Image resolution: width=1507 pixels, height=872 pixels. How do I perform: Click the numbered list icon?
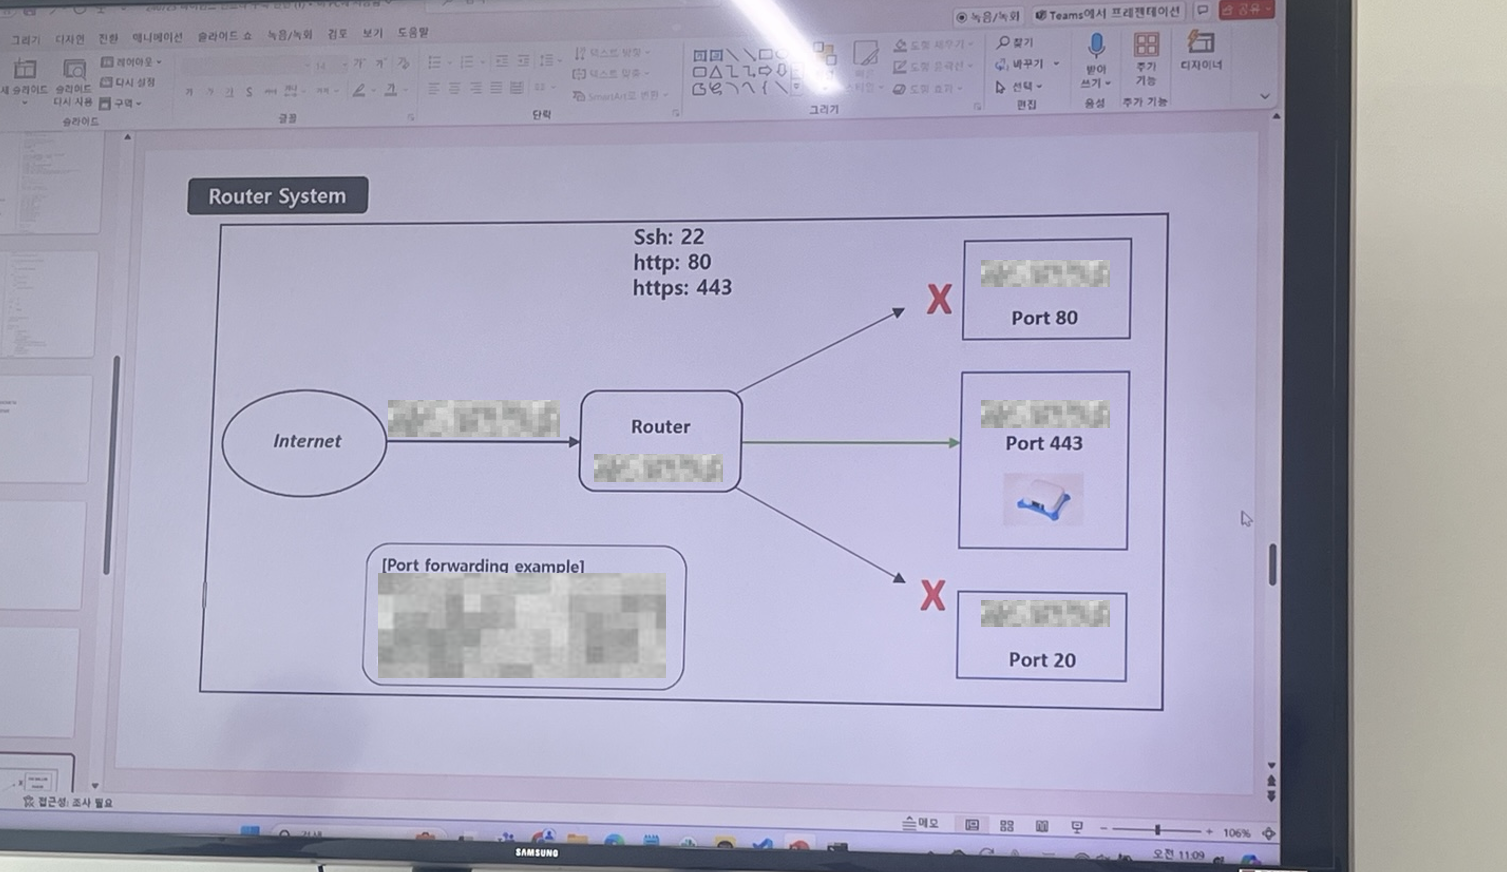tap(467, 62)
